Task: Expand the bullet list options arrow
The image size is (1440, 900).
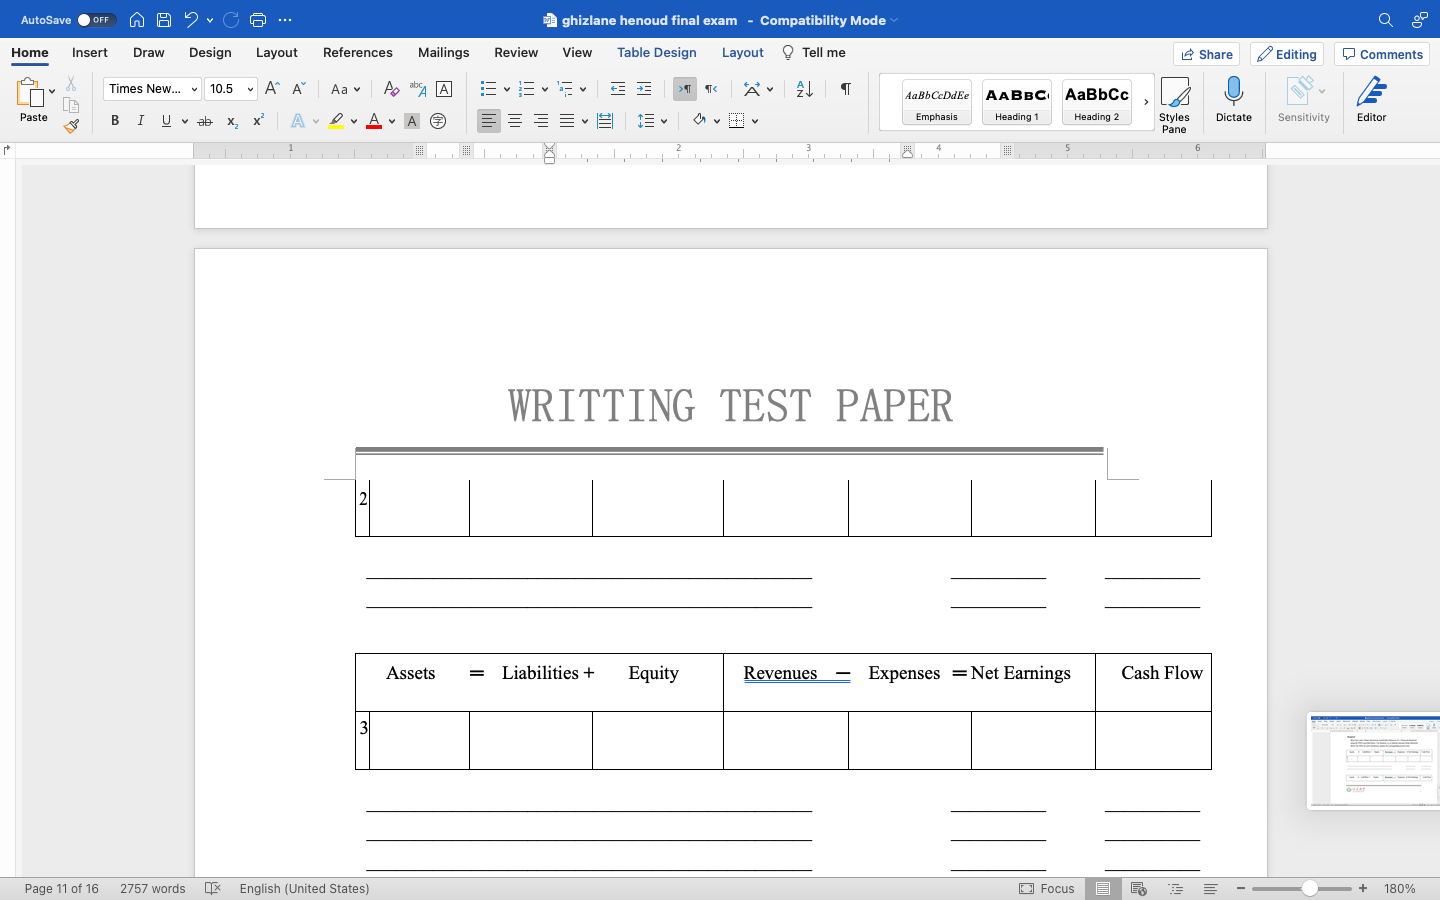Action: click(507, 89)
